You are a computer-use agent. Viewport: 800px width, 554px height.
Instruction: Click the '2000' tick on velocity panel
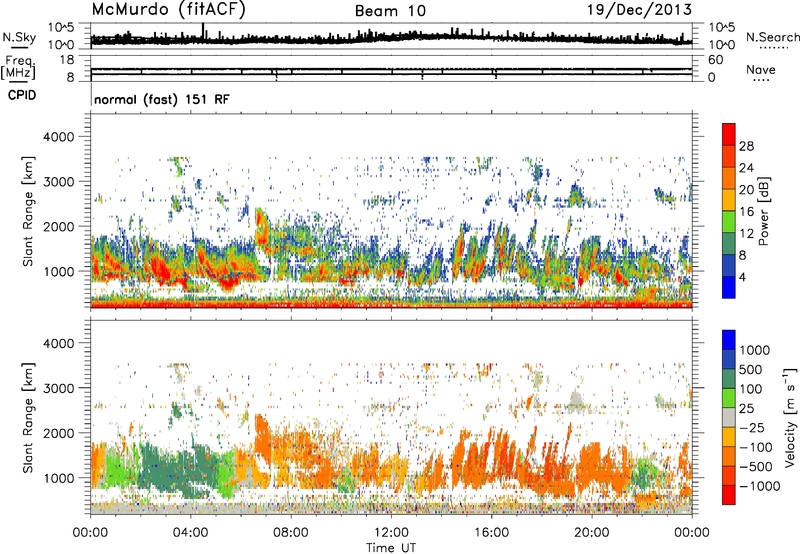click(x=60, y=433)
